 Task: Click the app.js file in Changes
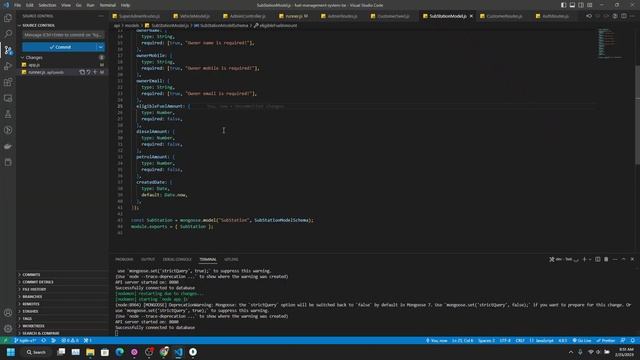(34, 65)
